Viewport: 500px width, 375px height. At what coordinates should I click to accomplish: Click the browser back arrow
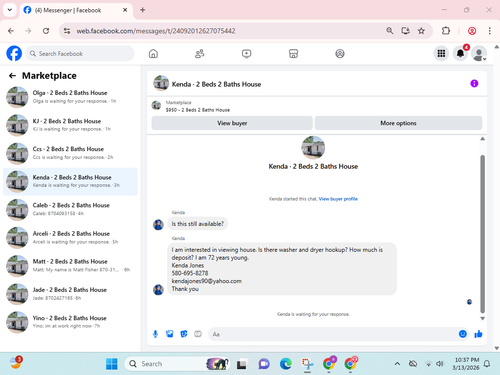[x=11, y=31]
